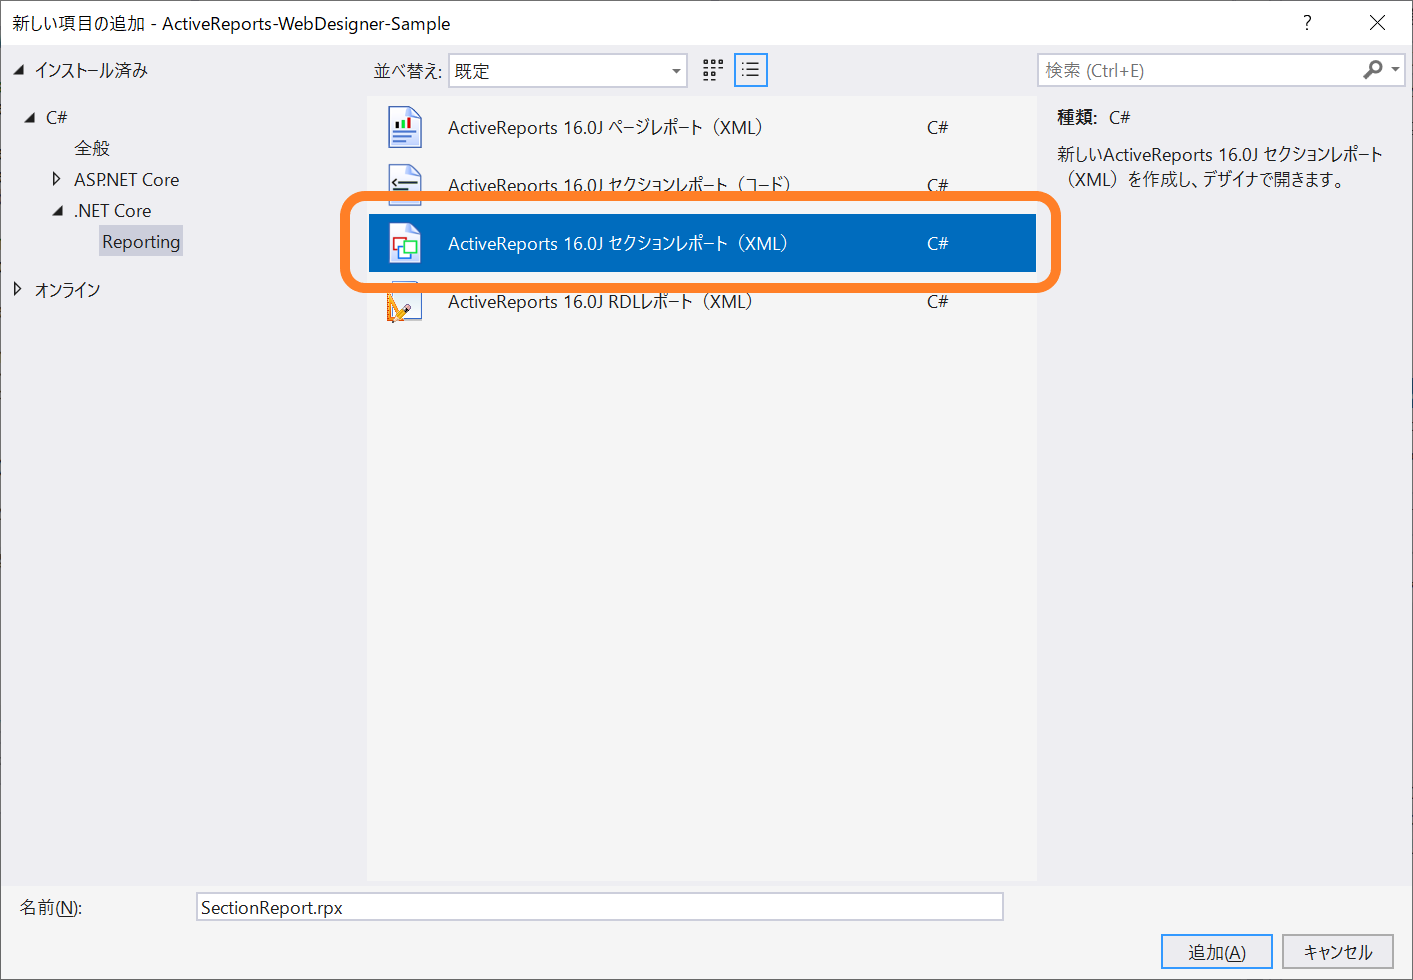The height and width of the screenshot is (980, 1413).
Task: Choose ActiveReports 16.0J RDLレポート (XML)
Action: [702, 301]
